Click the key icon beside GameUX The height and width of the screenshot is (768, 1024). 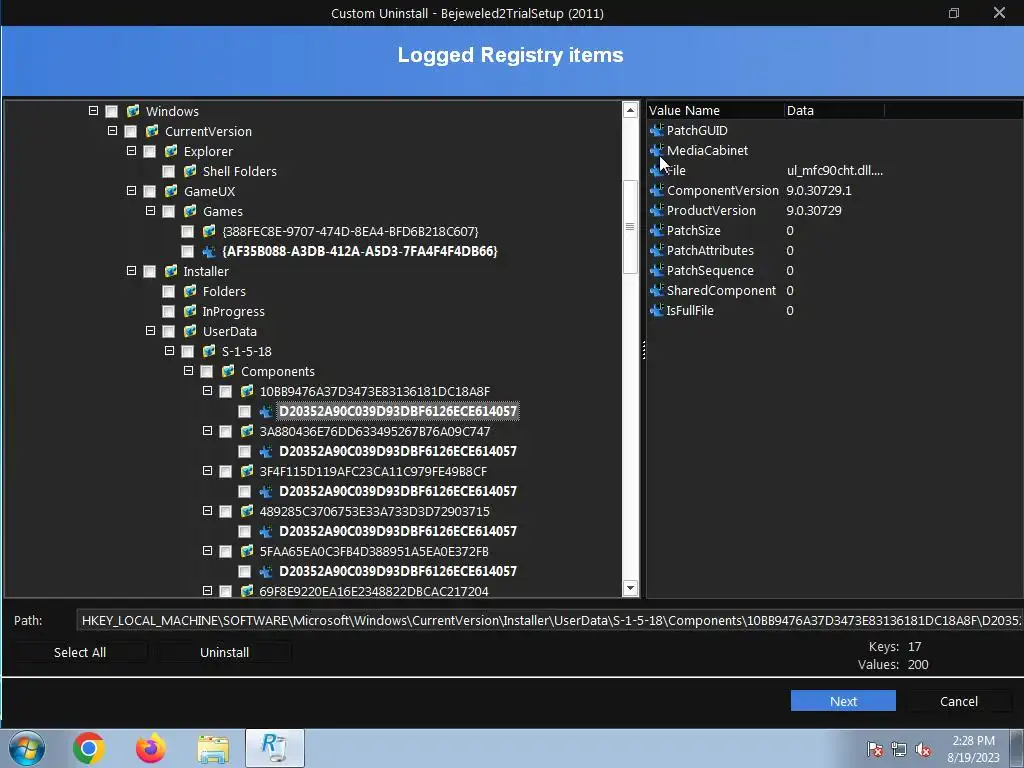click(x=171, y=191)
